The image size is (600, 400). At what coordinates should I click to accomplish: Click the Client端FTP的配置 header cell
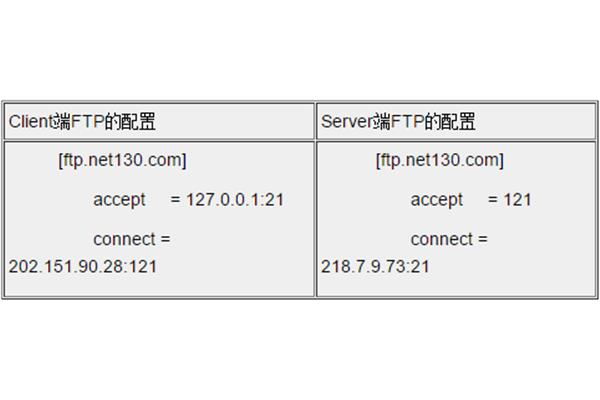click(x=159, y=121)
